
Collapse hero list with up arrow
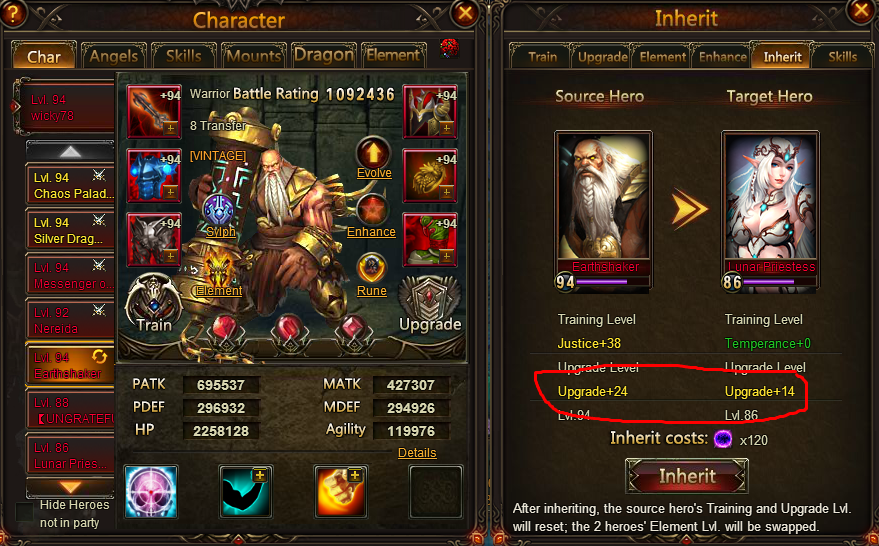70,151
